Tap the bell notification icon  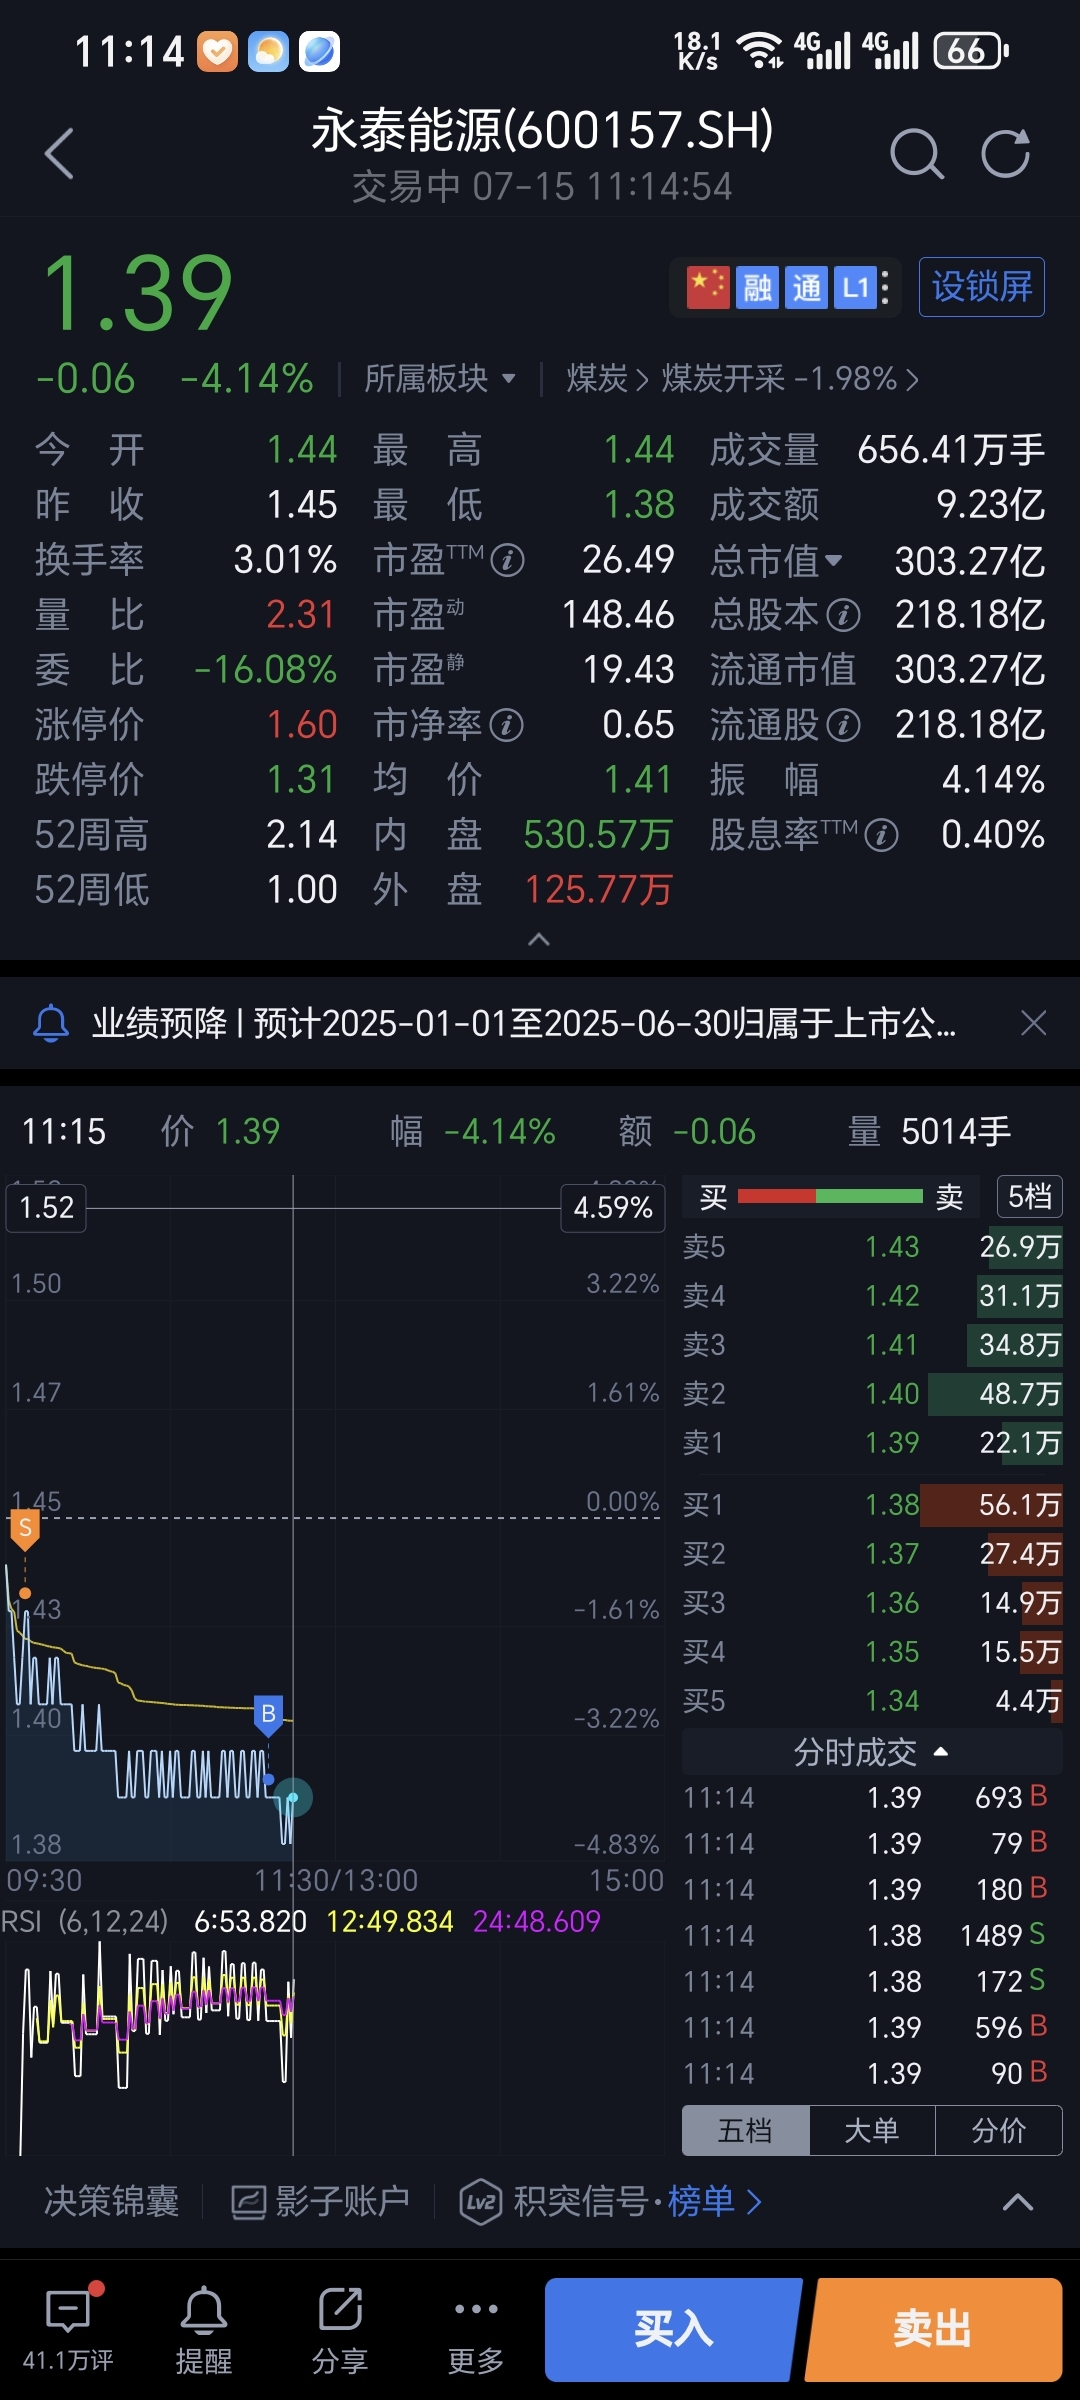[51, 1023]
